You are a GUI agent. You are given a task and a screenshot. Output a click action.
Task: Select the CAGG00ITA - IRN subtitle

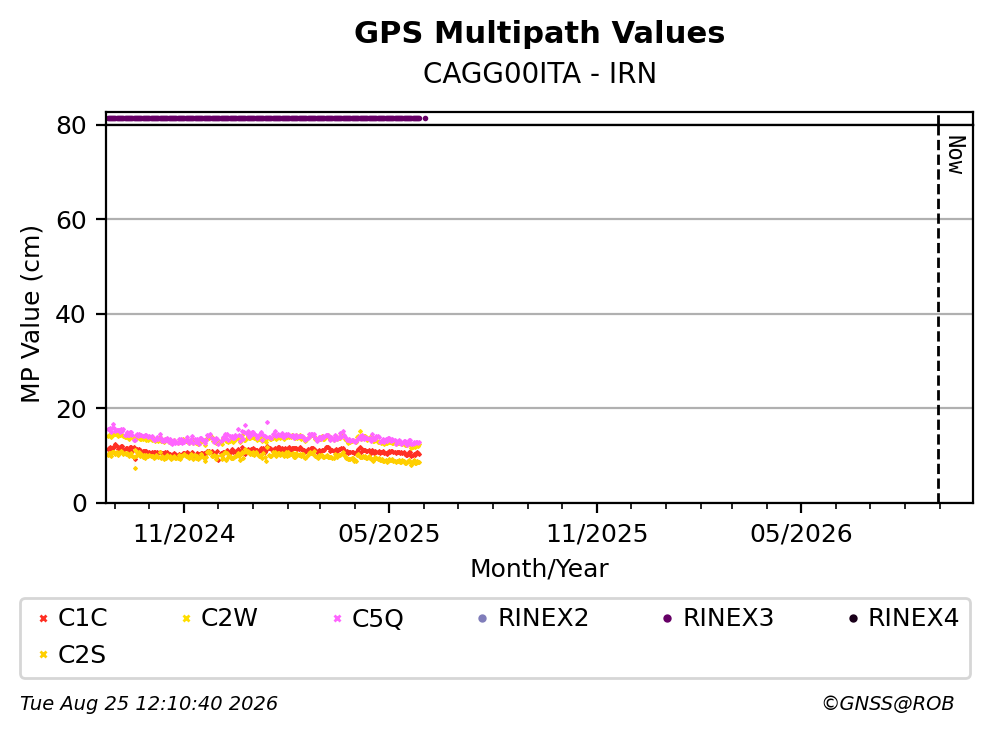point(539,73)
